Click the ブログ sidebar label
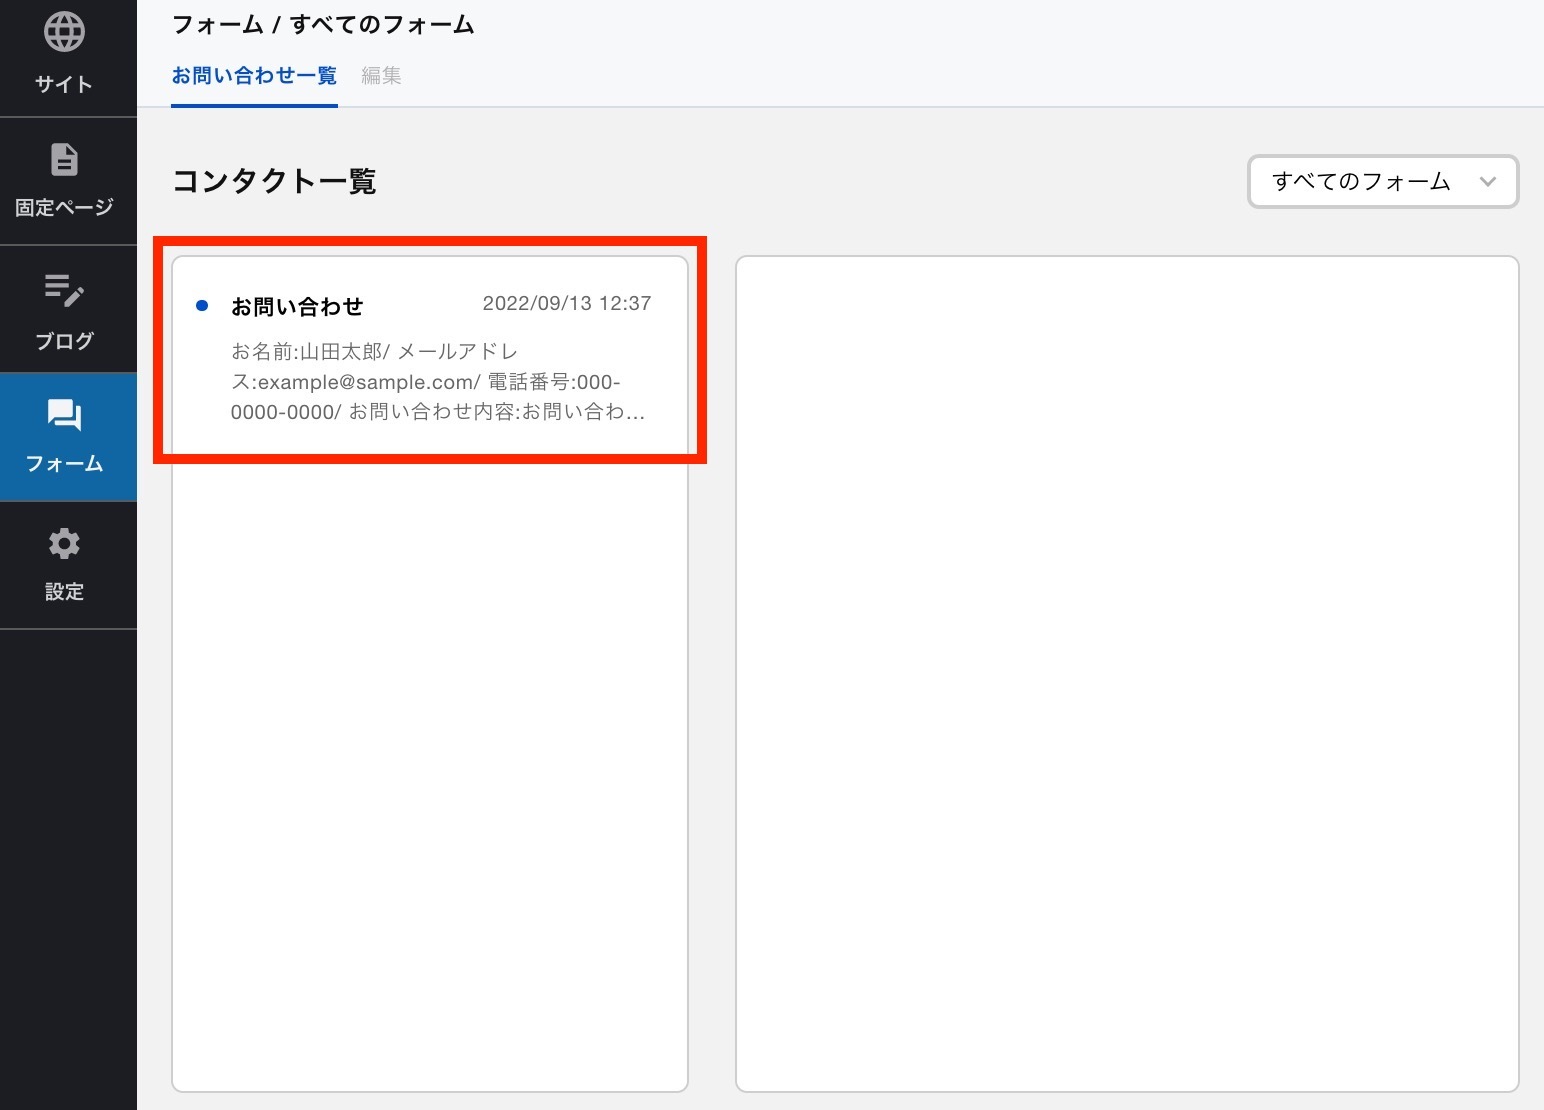This screenshot has width=1544, height=1110. point(64,341)
